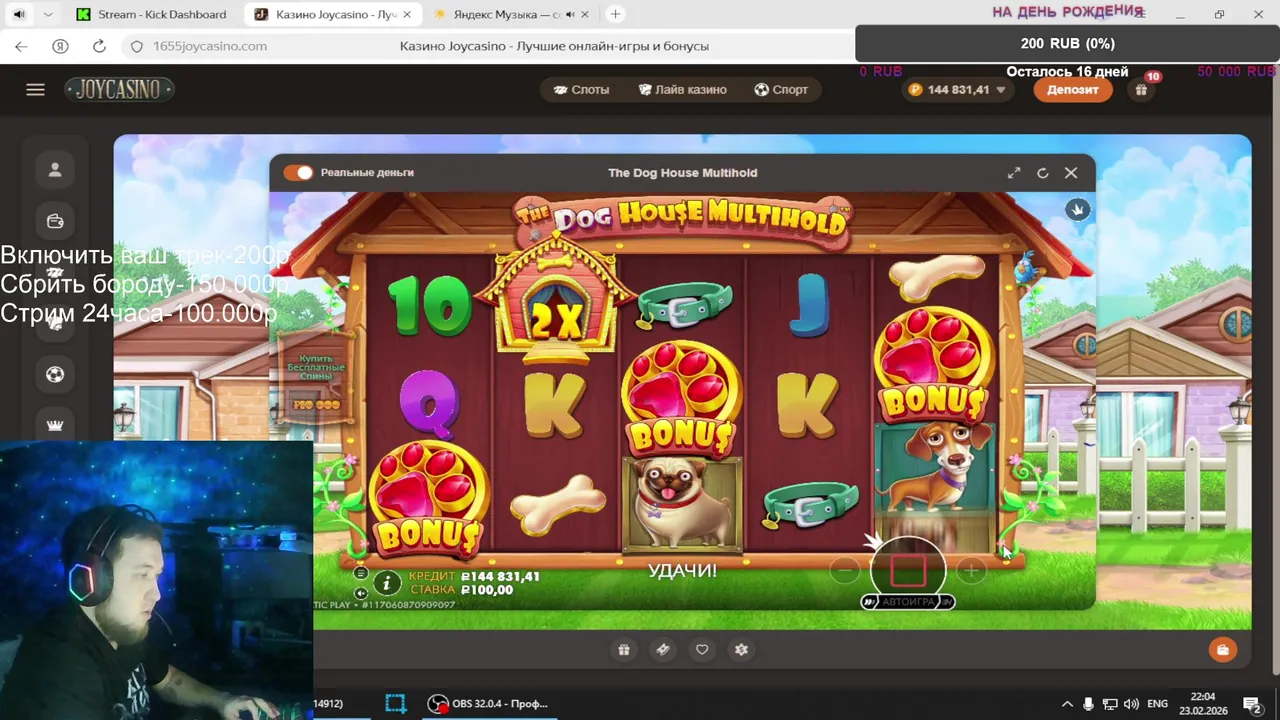Mute the Яндекс Музыка tab speaker icon

(570, 14)
